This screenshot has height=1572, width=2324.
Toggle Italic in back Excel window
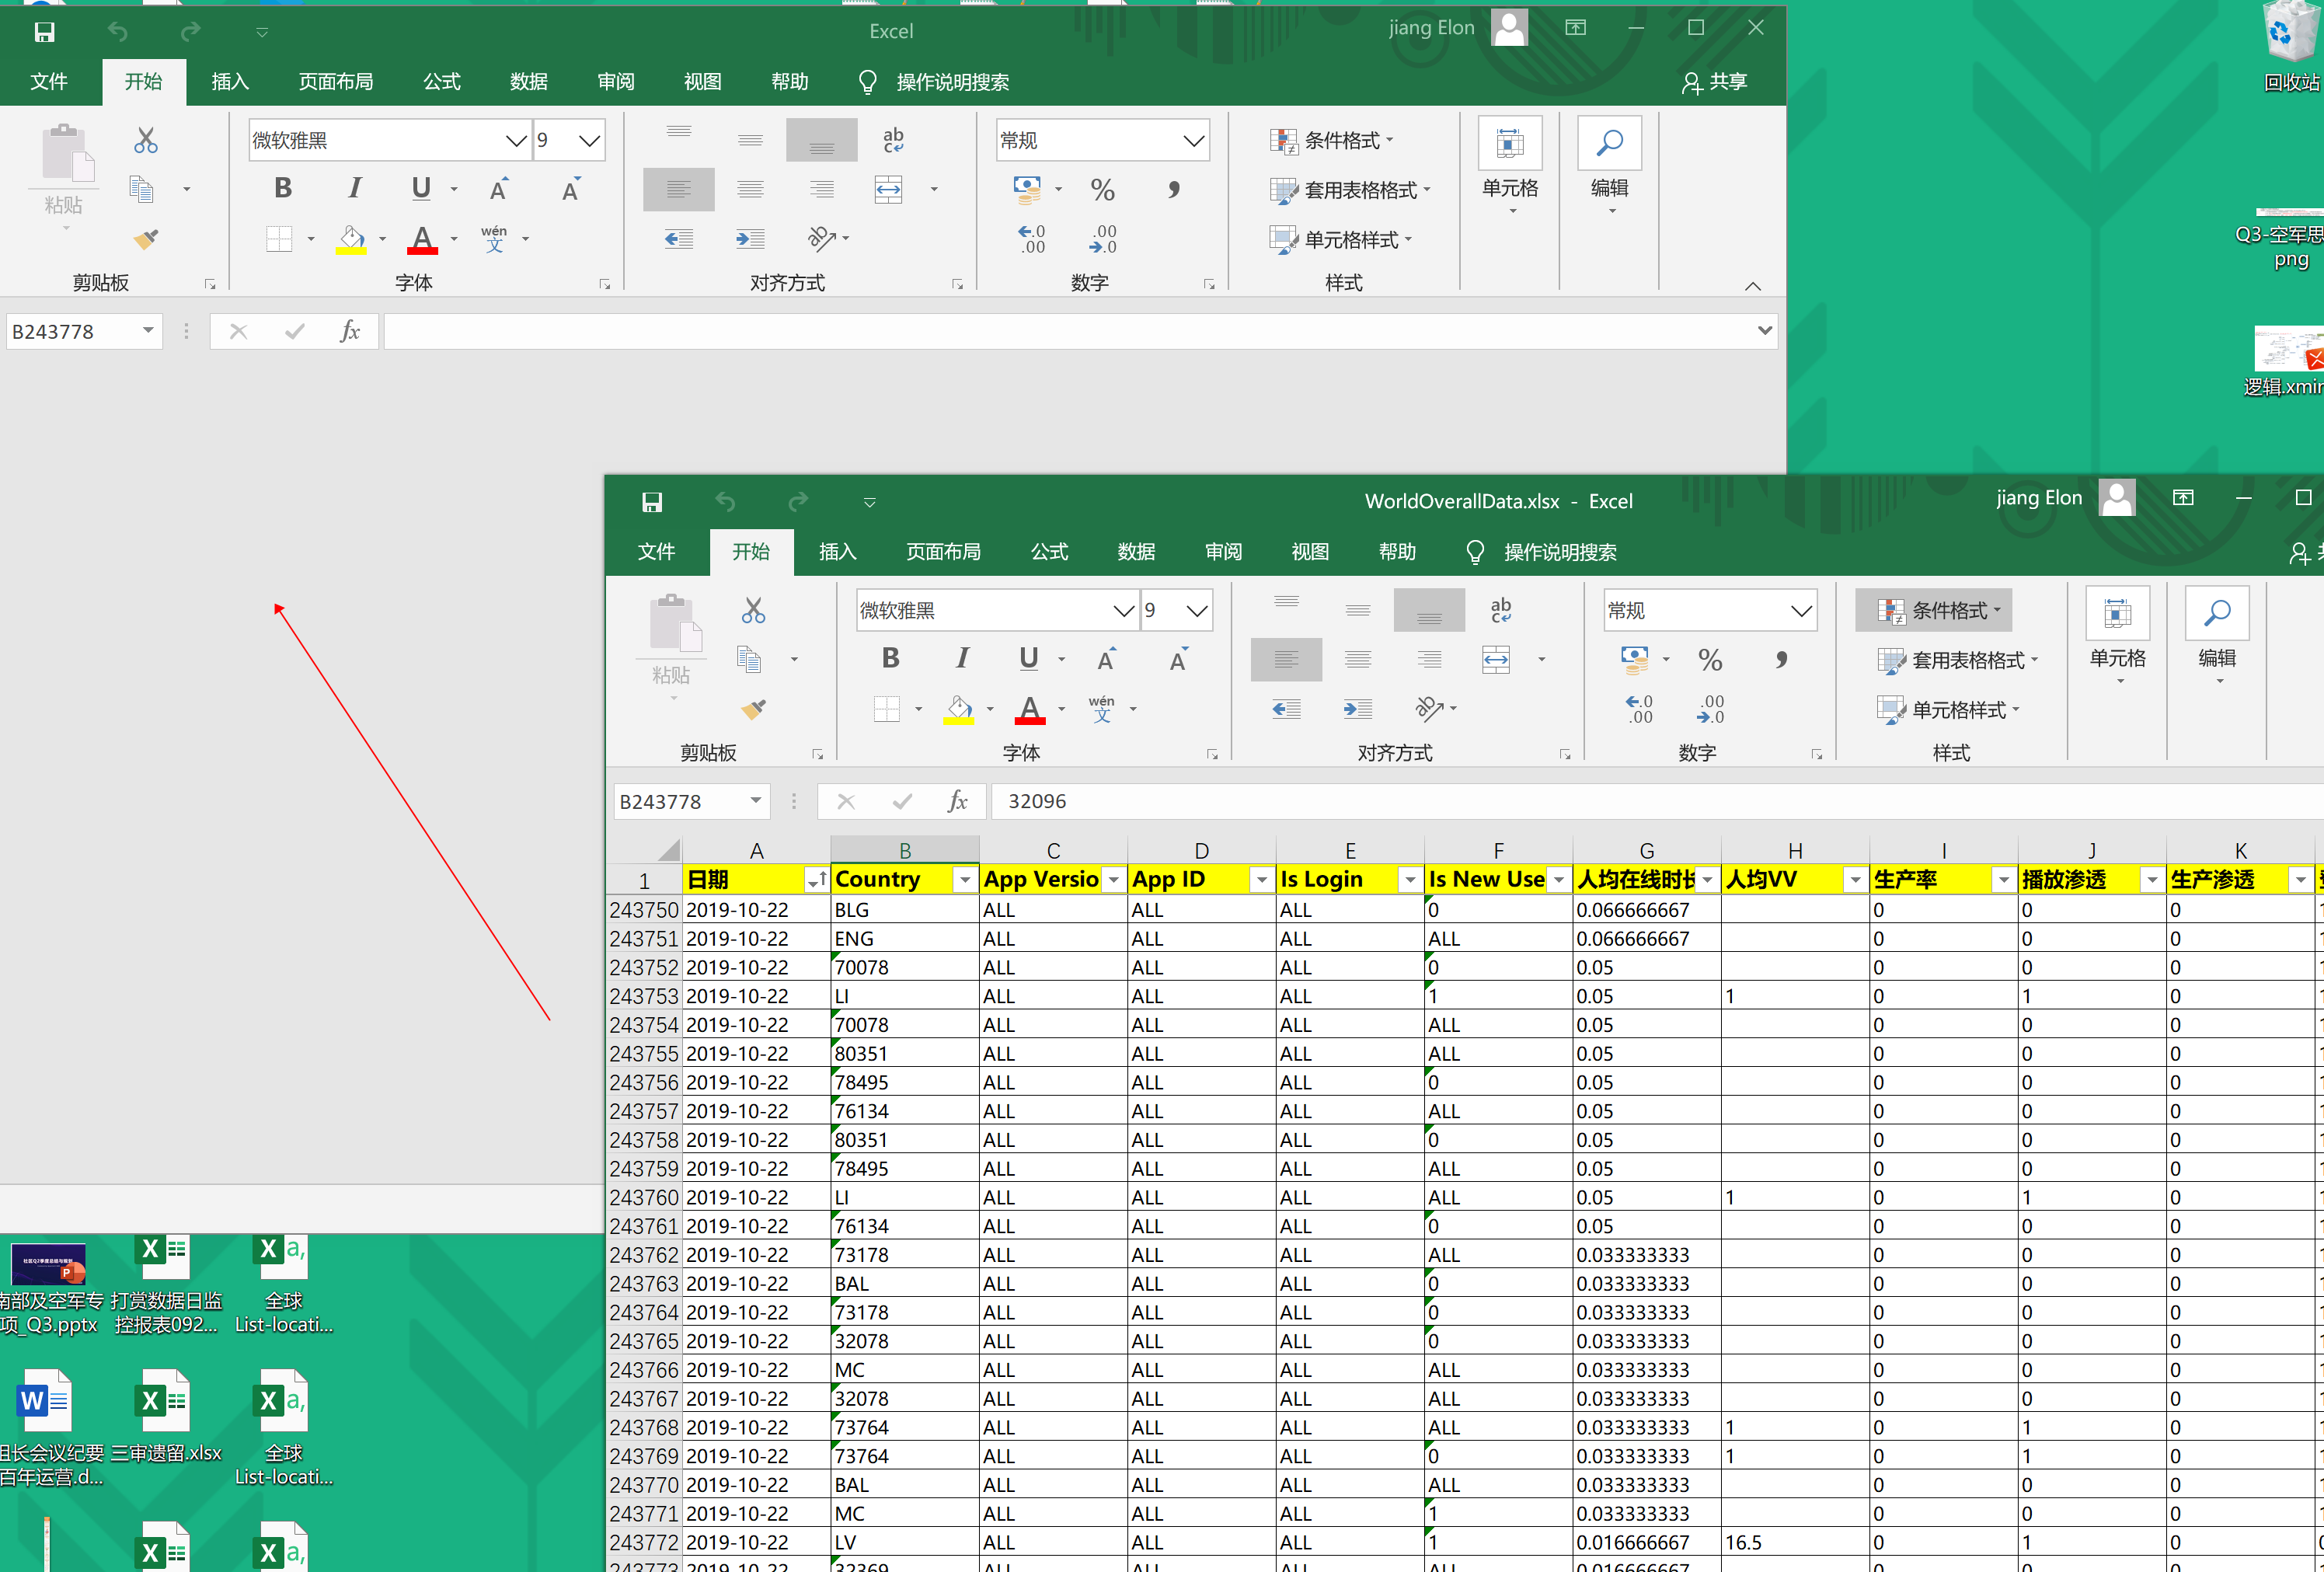tap(354, 188)
